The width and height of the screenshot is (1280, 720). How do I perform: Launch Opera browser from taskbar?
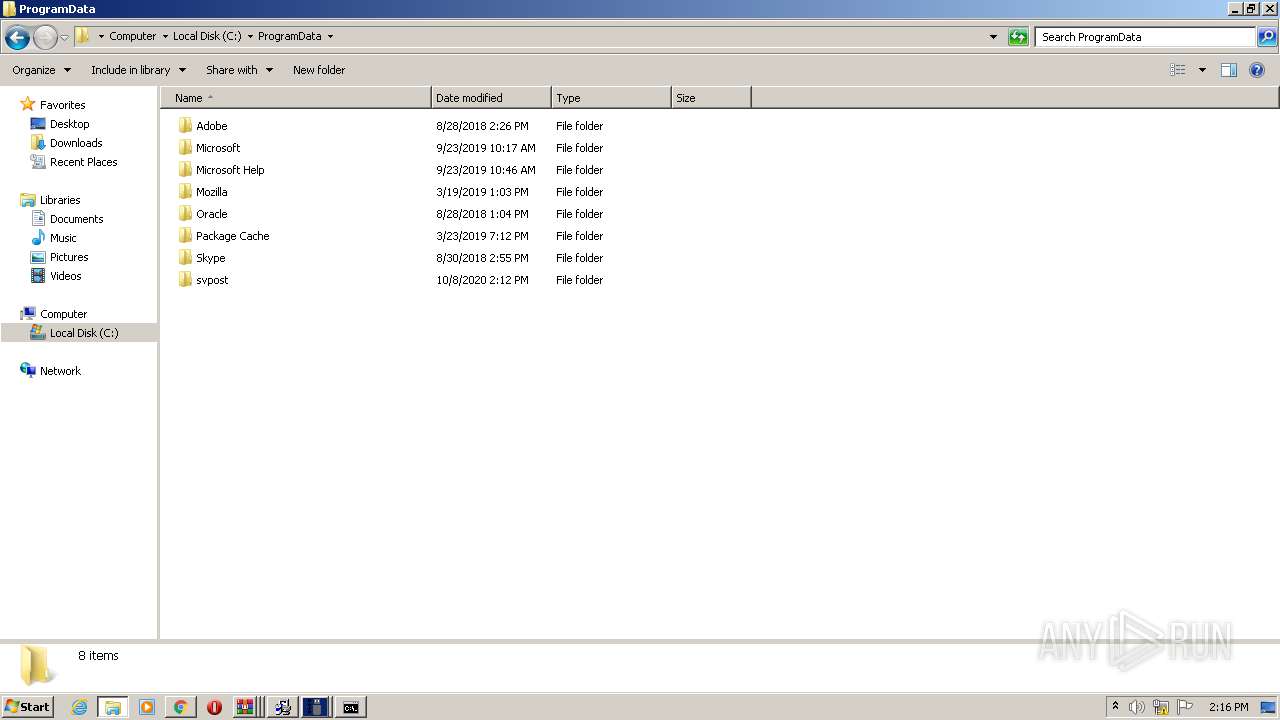coord(214,707)
